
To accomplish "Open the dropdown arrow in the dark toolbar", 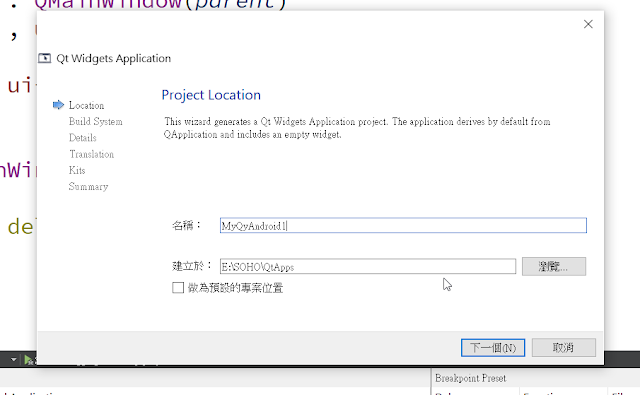I will click(x=13, y=359).
